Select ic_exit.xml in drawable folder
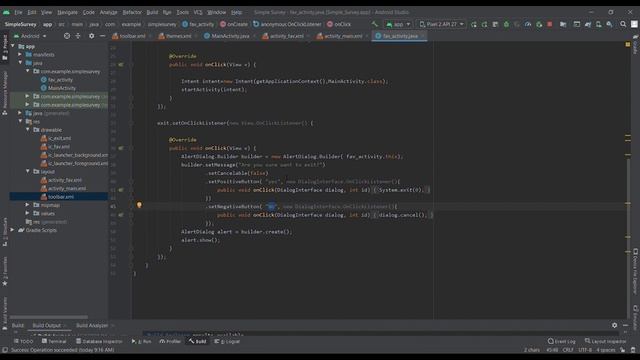 [x=60, y=138]
